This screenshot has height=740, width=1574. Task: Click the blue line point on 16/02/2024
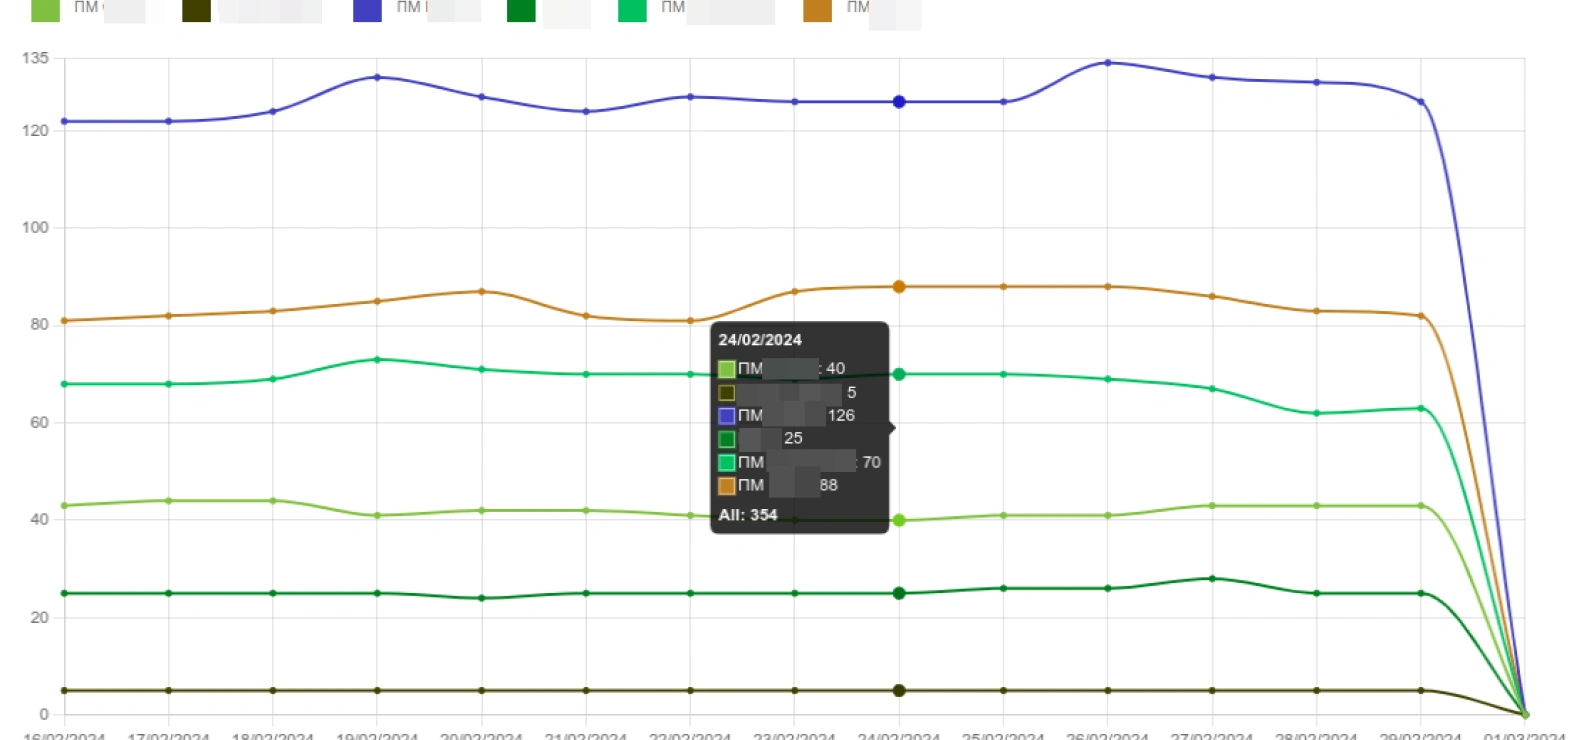click(x=65, y=121)
